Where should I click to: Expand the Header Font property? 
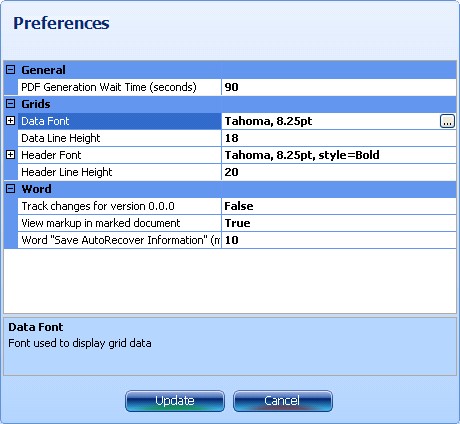click(x=11, y=155)
